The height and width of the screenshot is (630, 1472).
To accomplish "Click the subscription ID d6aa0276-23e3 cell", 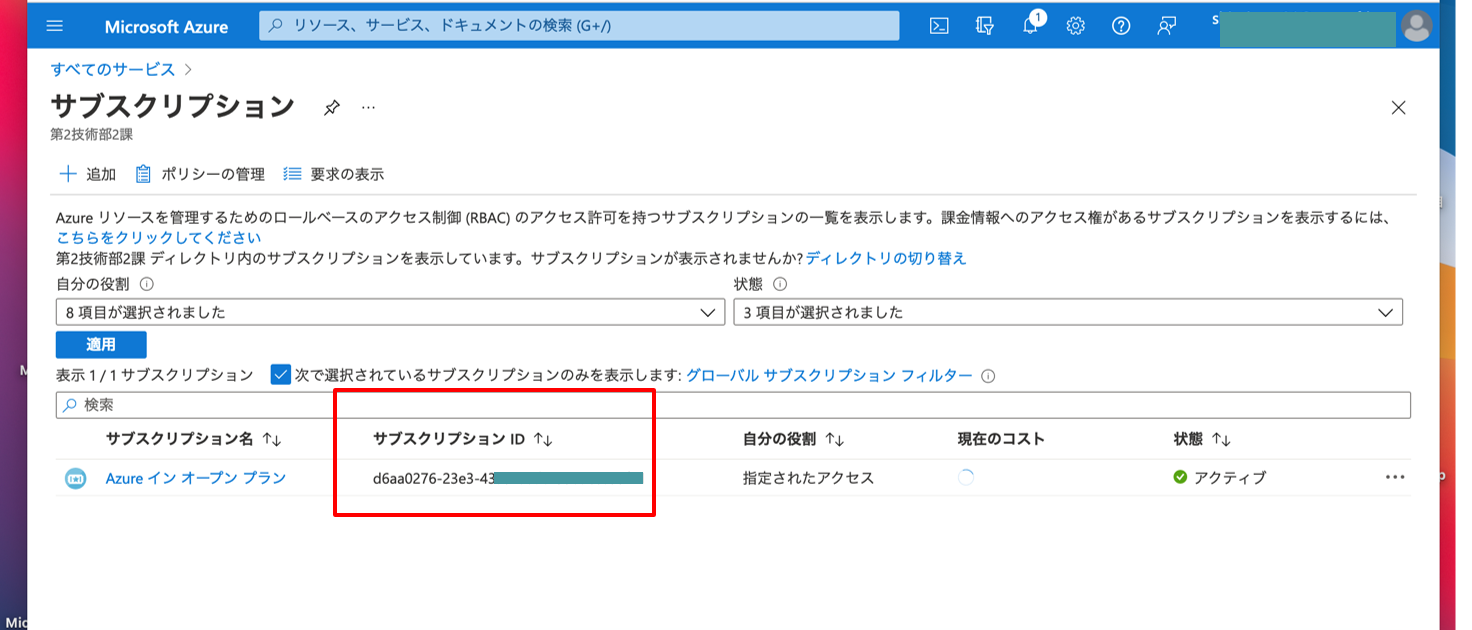I will click(507, 478).
